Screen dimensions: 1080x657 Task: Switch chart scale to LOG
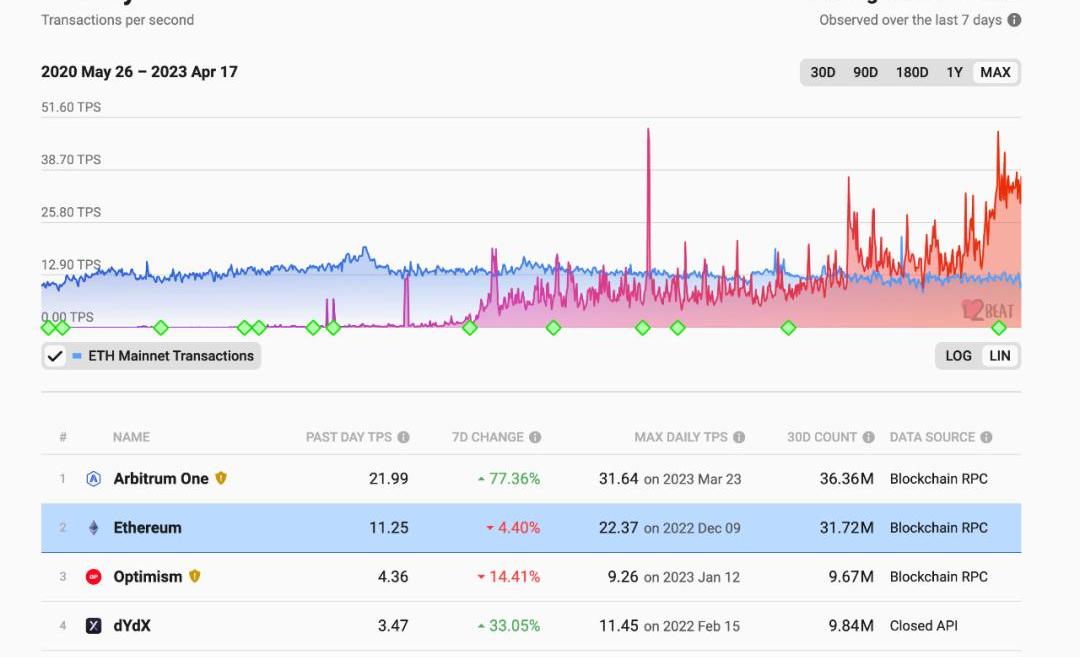[x=958, y=356]
